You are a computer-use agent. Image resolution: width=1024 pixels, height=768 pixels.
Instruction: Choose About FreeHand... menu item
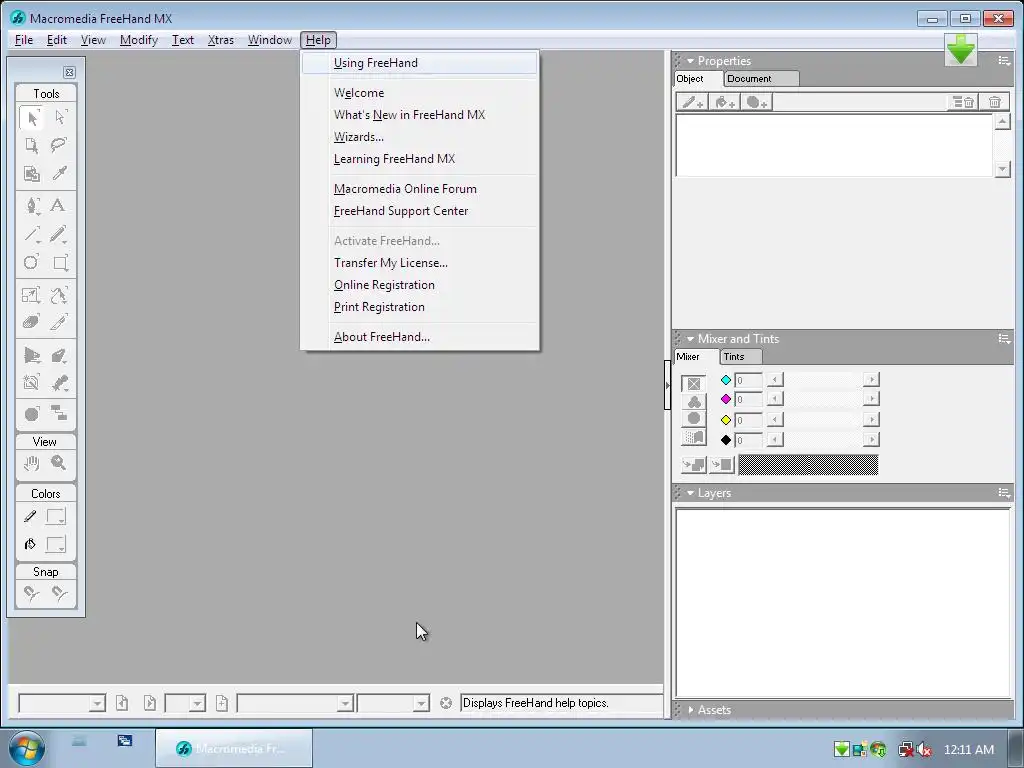click(x=420, y=337)
